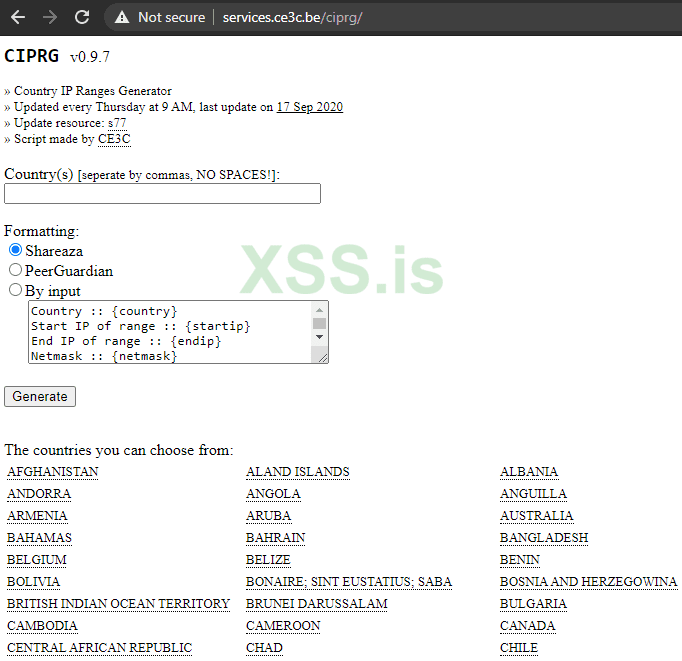Choose BRUNEI DARUSSALAM country
Viewport: 682px width, 661px height.
click(x=317, y=604)
